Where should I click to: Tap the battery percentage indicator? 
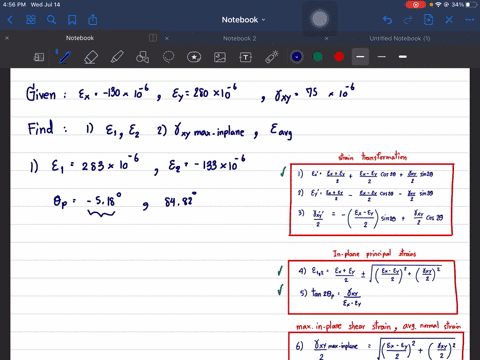[458, 5]
